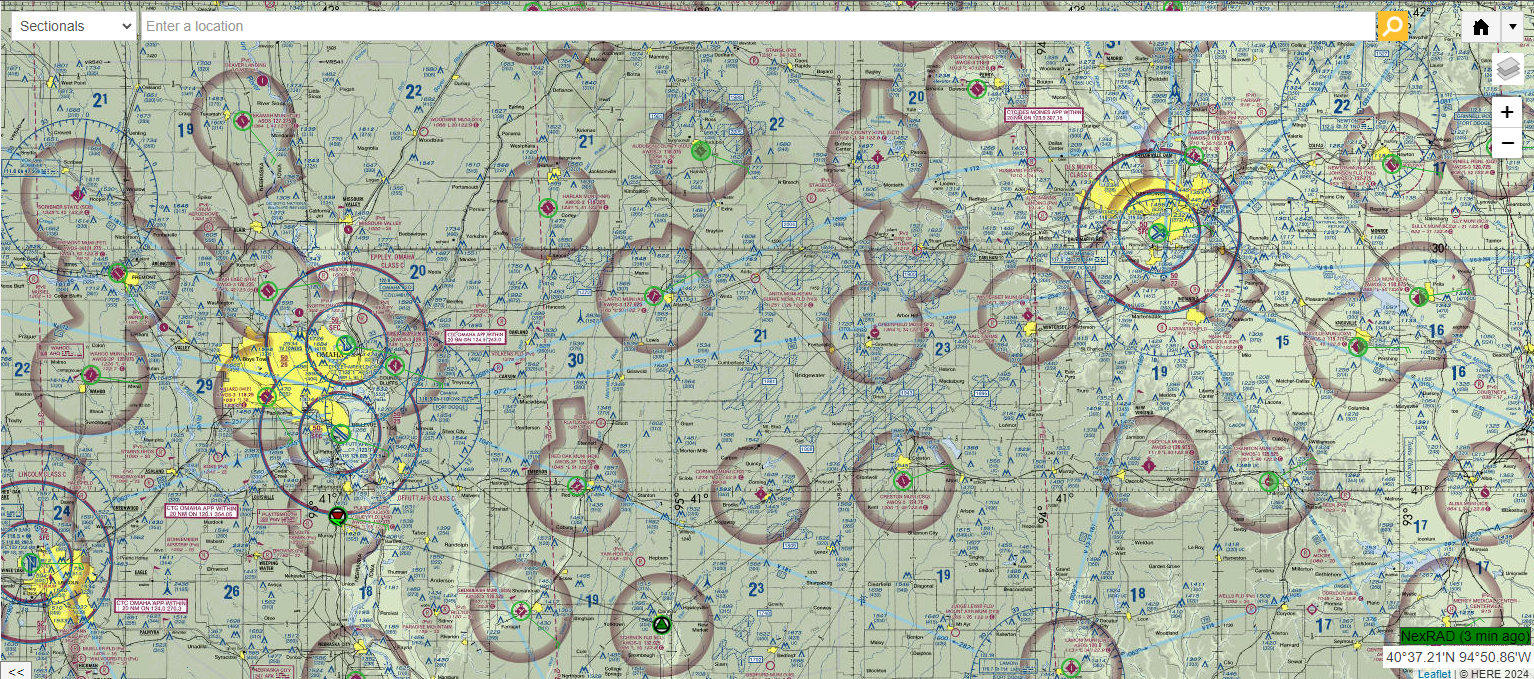Open the map layers control
The image size is (1534, 679).
pos(1507,70)
